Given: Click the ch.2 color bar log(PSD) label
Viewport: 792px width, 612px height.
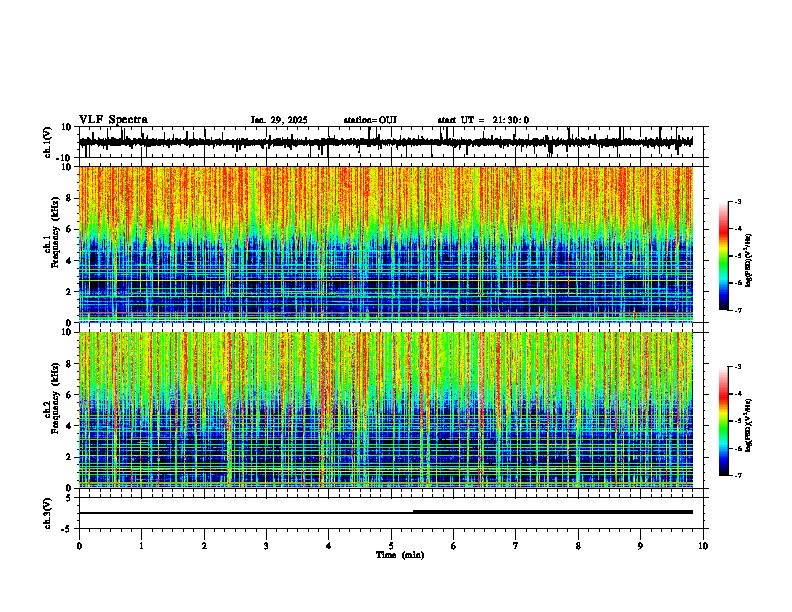Looking at the screenshot, I should [749, 425].
